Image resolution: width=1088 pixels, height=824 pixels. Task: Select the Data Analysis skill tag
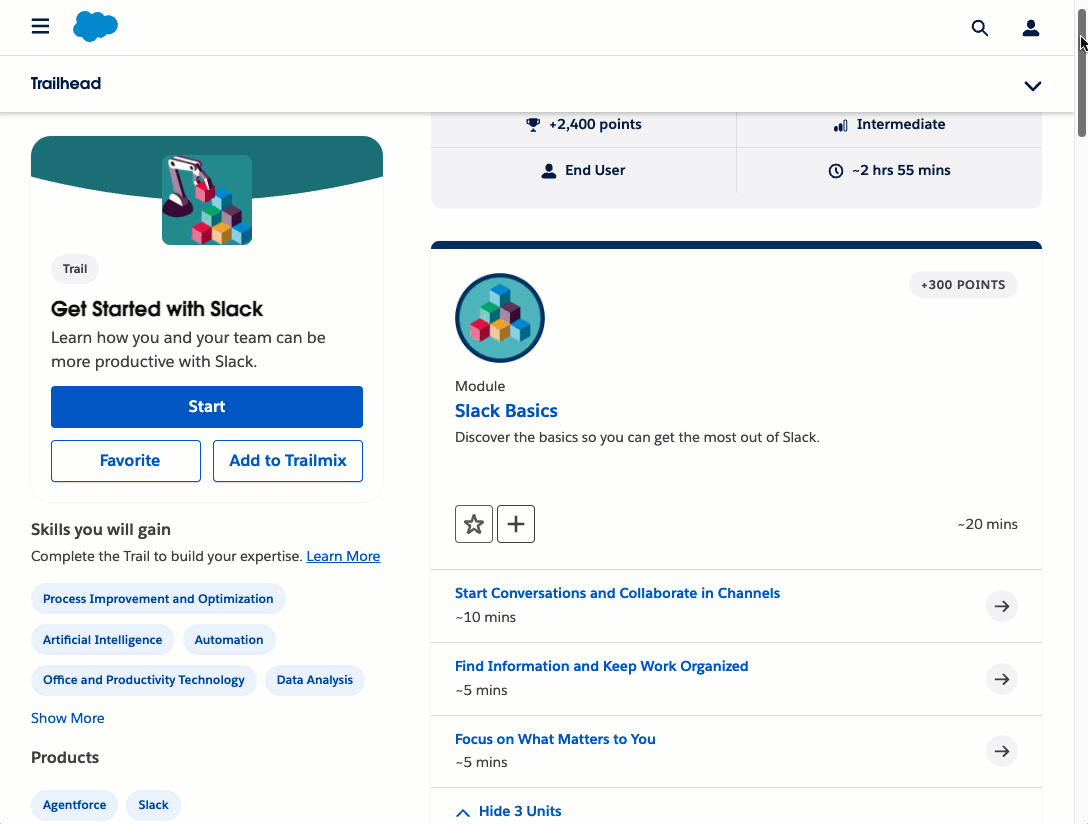315,680
